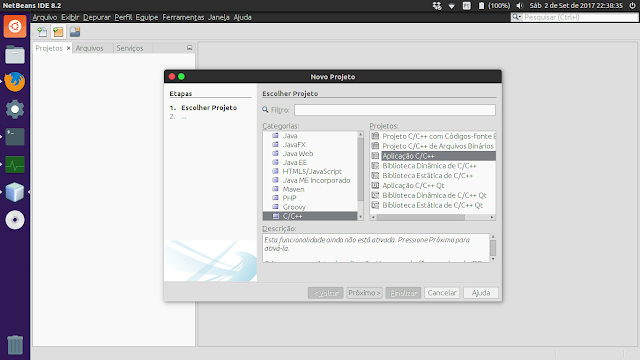Click the Open Project toolbar icon
The height and width of the screenshot is (360, 640).
75,32
